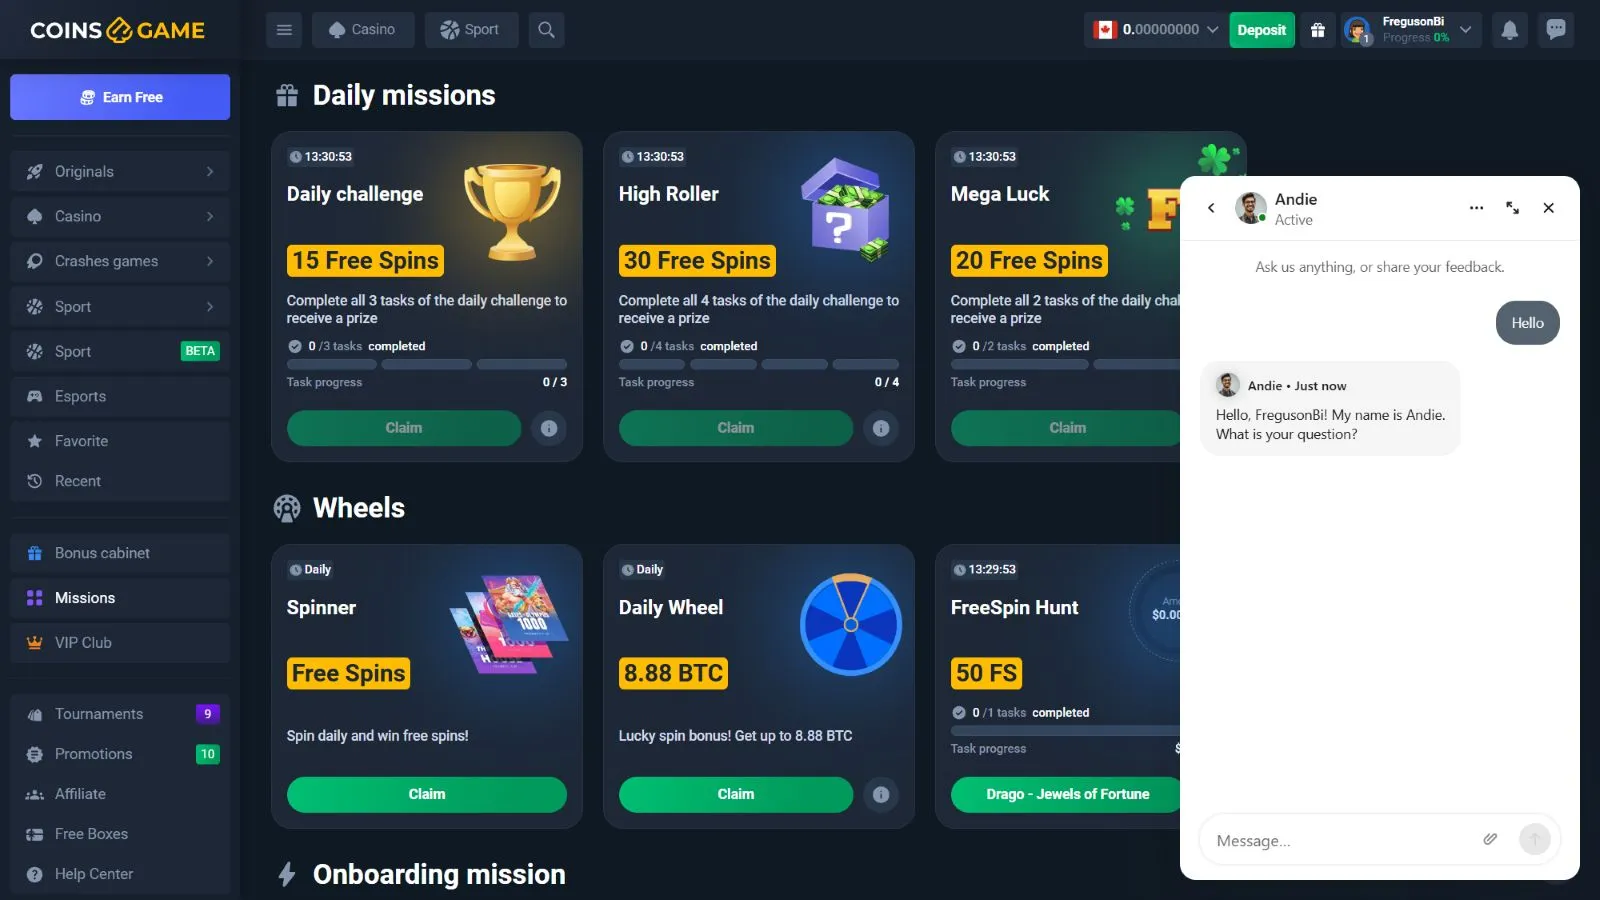Open the notifications bell icon
1600x900 pixels.
pos(1510,30)
